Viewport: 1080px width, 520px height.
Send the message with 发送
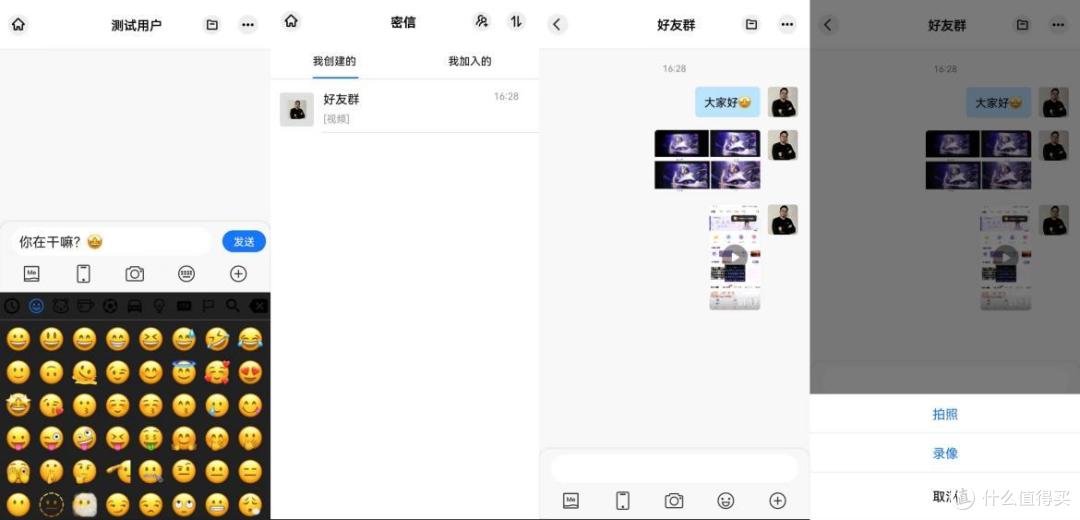[x=244, y=242]
